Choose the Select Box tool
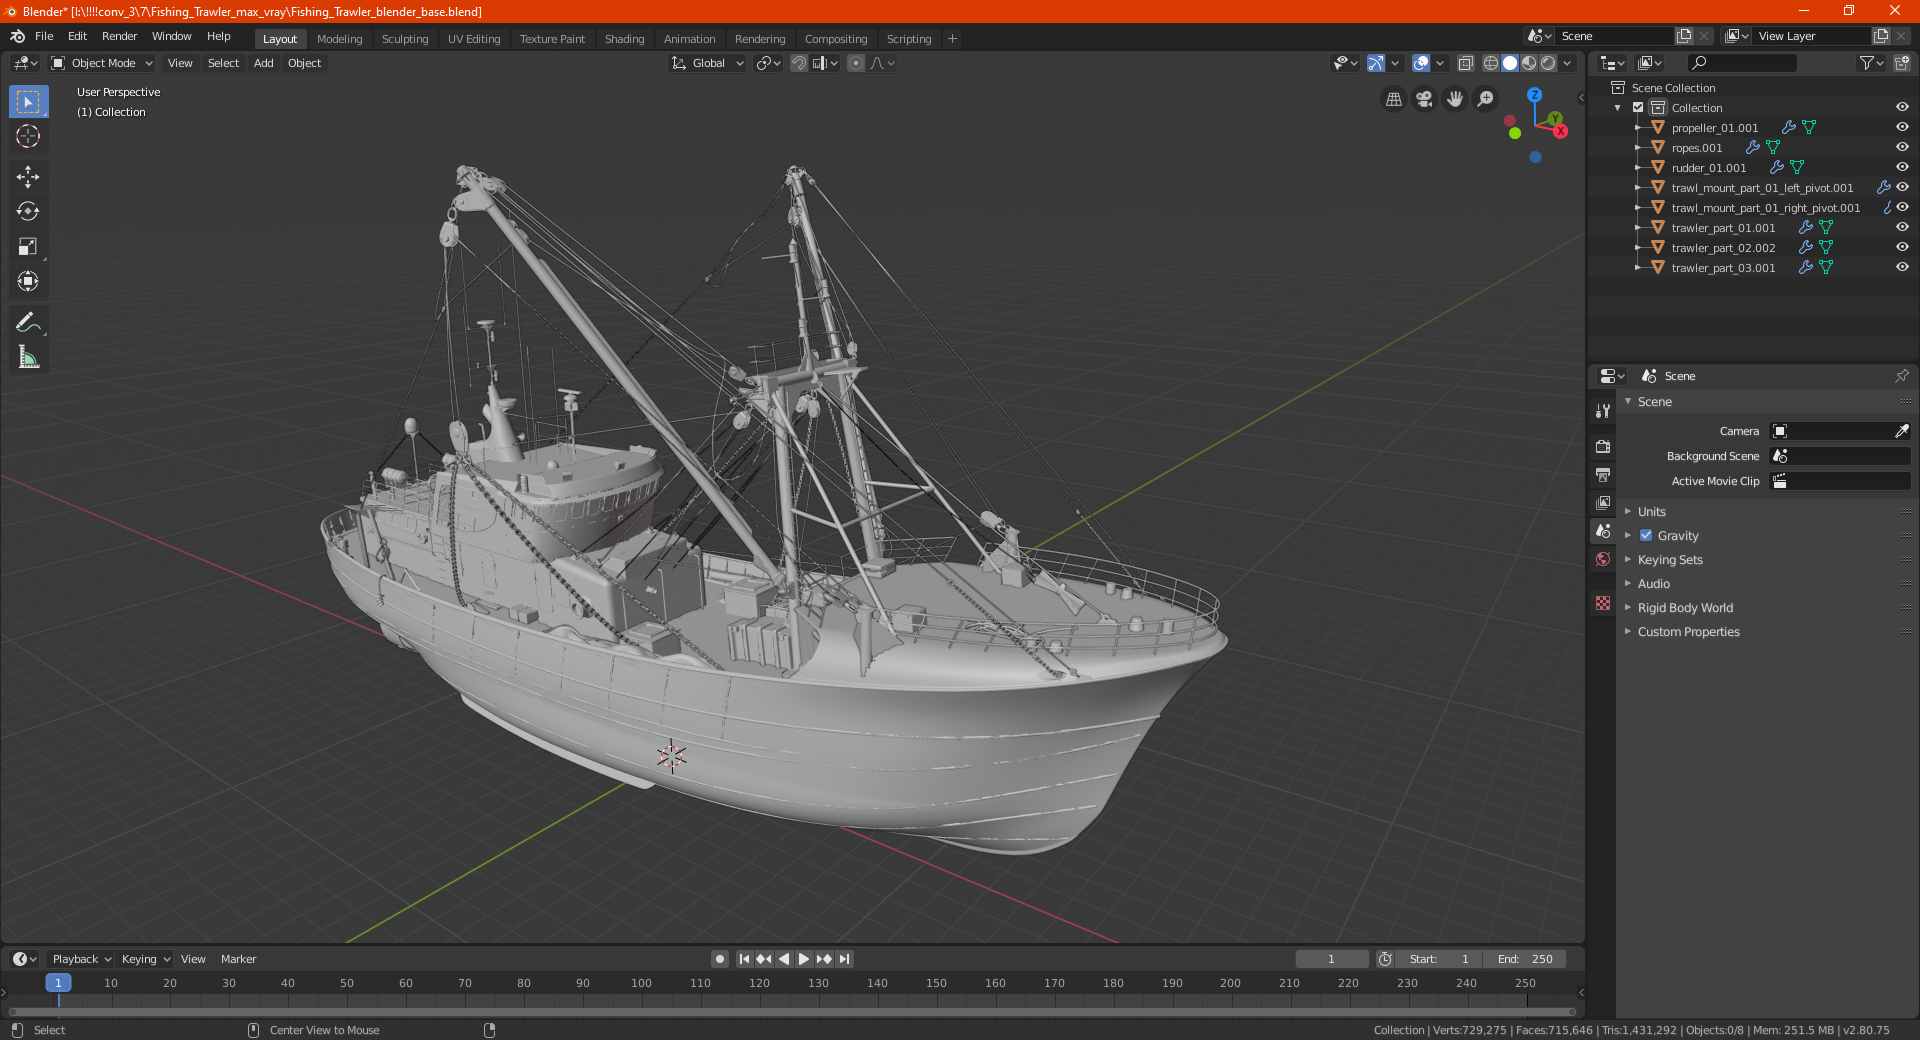The height and width of the screenshot is (1040, 1920). [28, 102]
